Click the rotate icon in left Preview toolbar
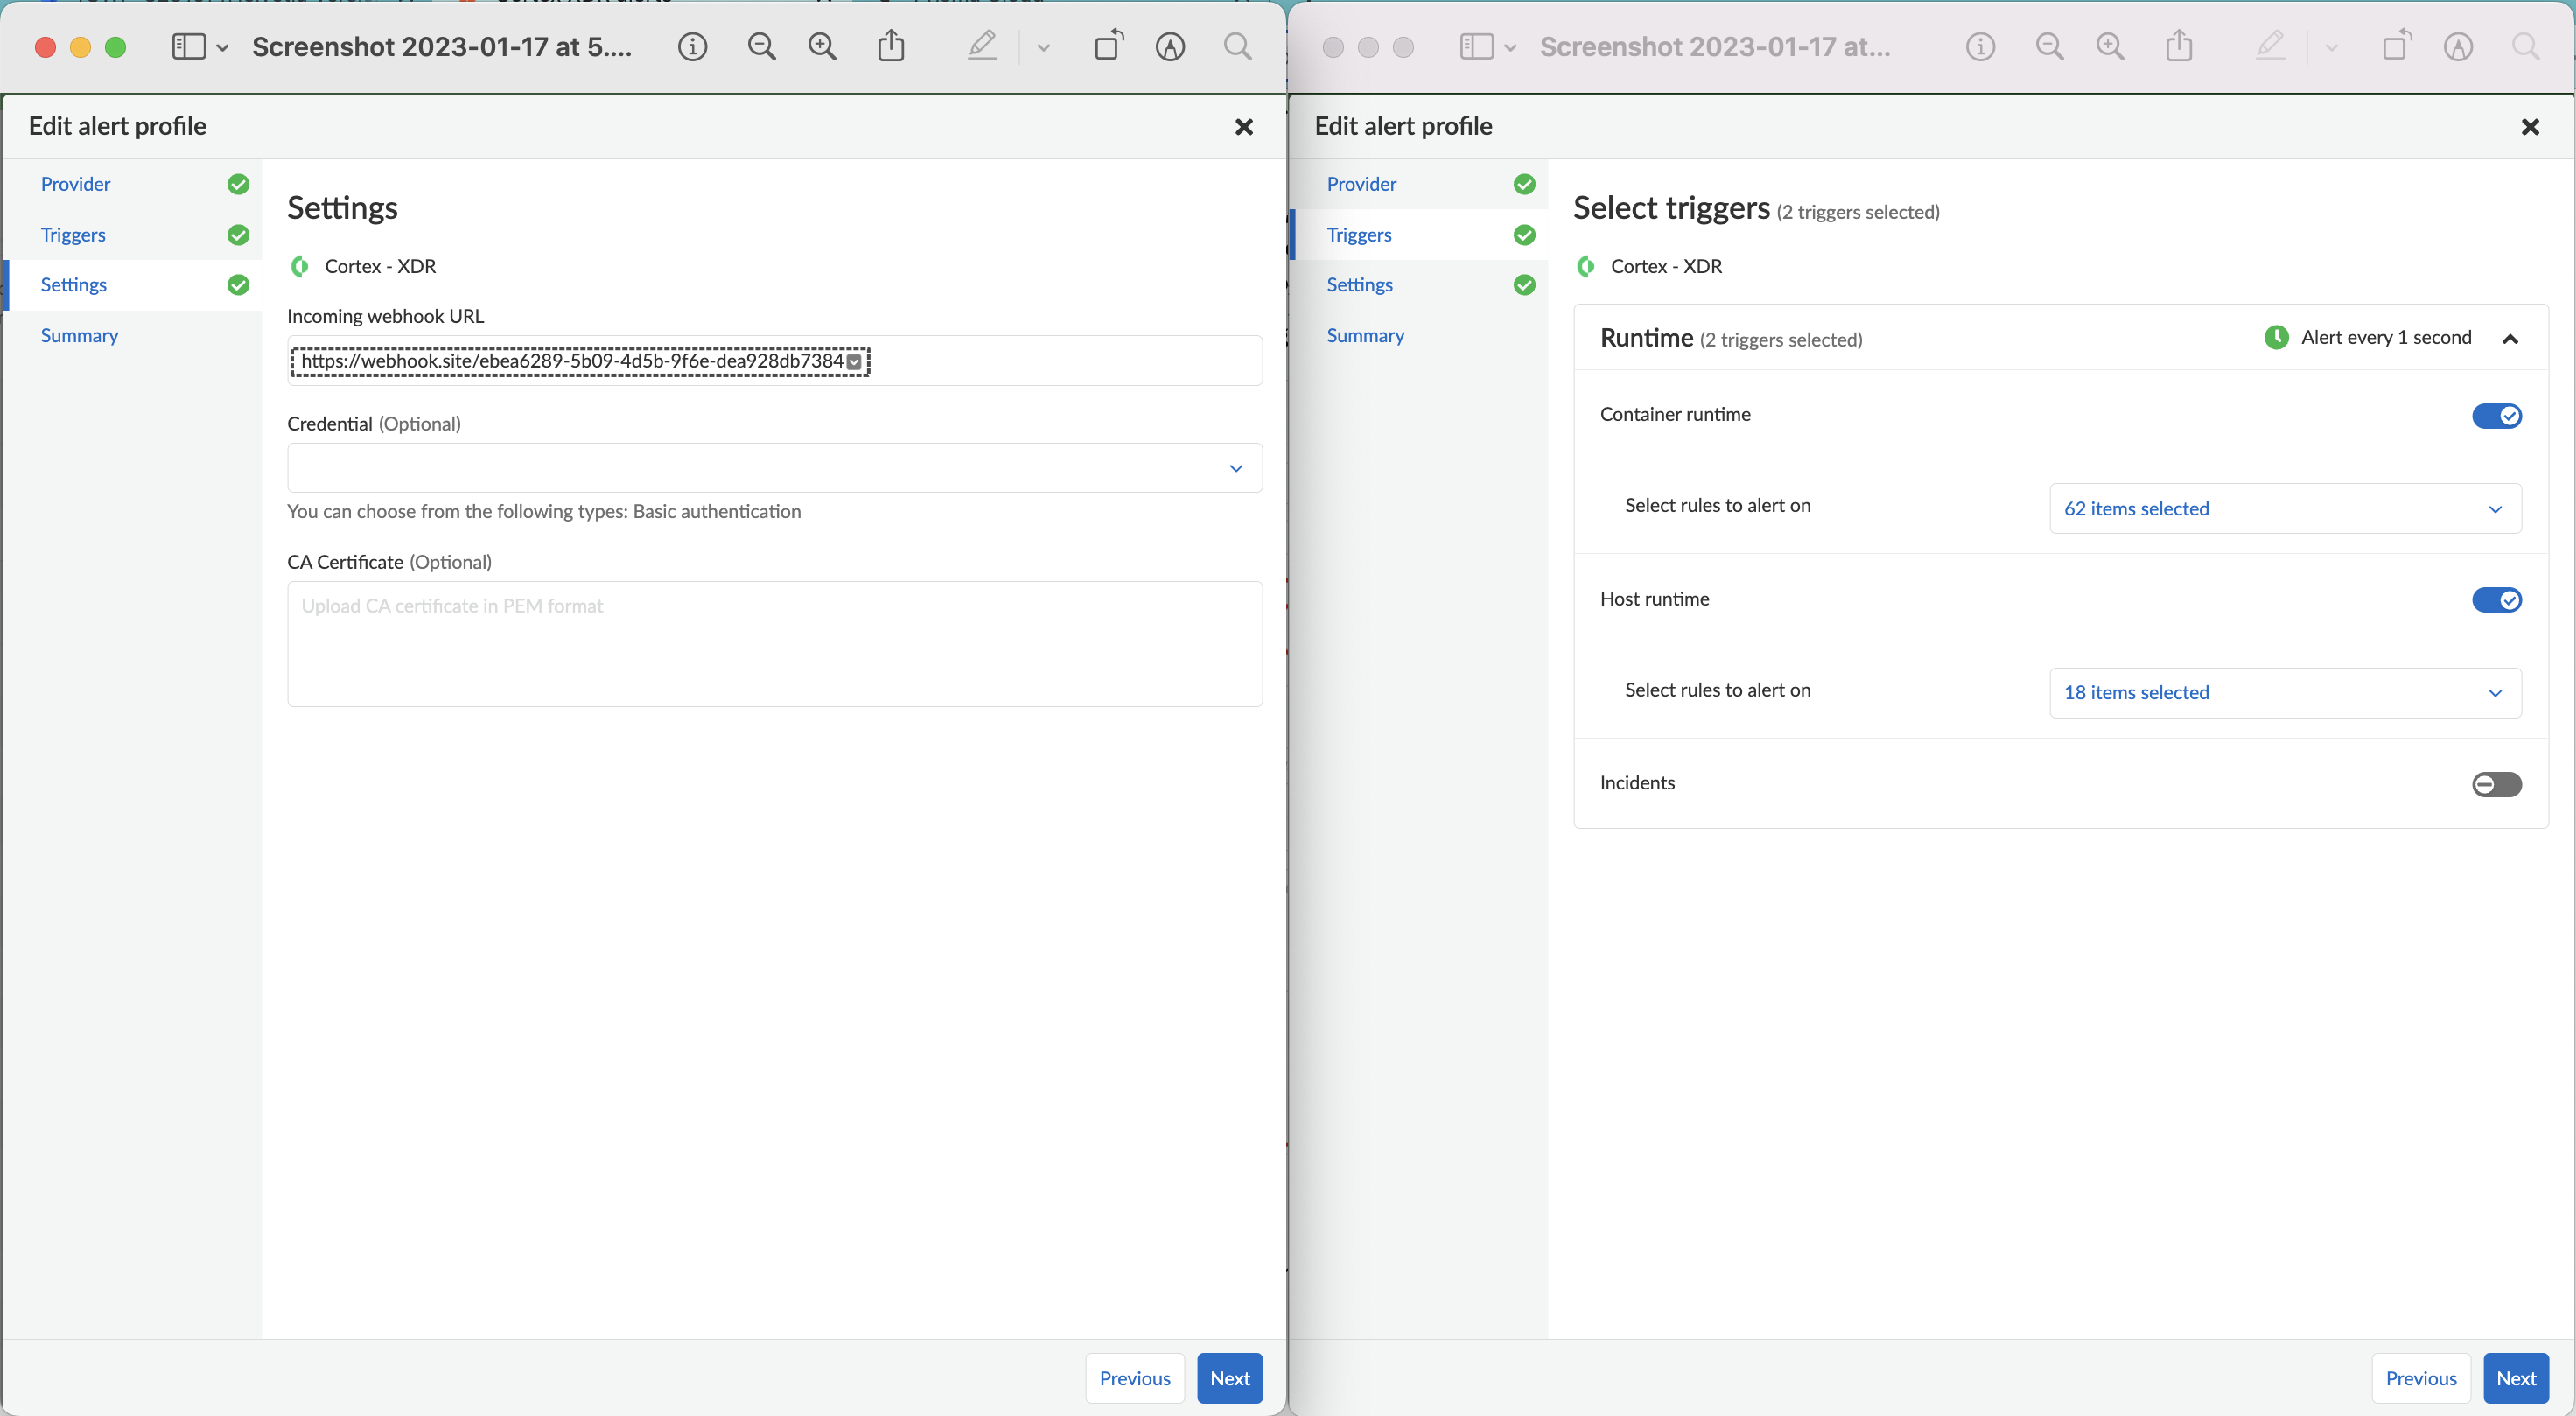Screen dimensions: 2576x1416 [x=1108, y=45]
